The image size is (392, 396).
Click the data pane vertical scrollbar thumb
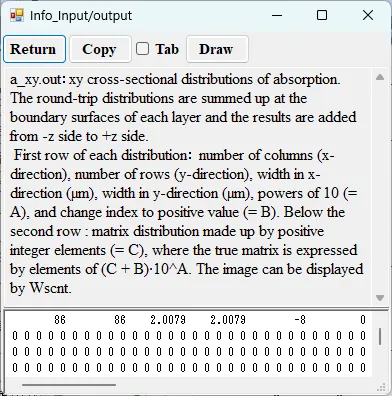click(380, 337)
